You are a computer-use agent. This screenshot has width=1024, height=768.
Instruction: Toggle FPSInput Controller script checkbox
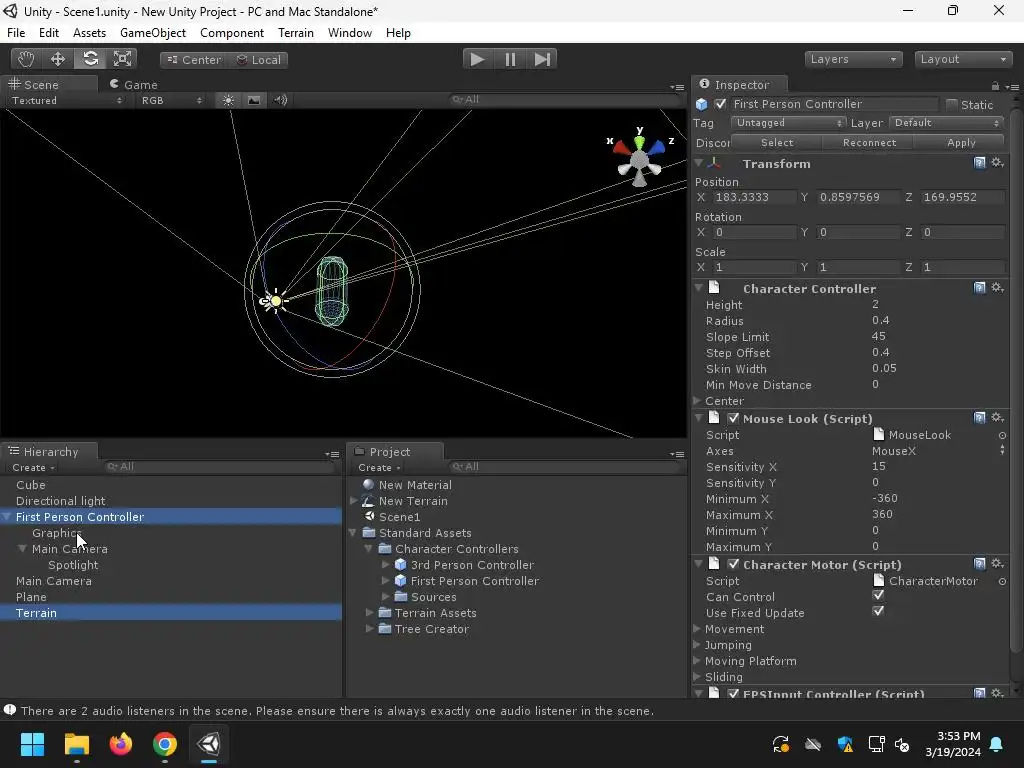pyautogui.click(x=733, y=694)
